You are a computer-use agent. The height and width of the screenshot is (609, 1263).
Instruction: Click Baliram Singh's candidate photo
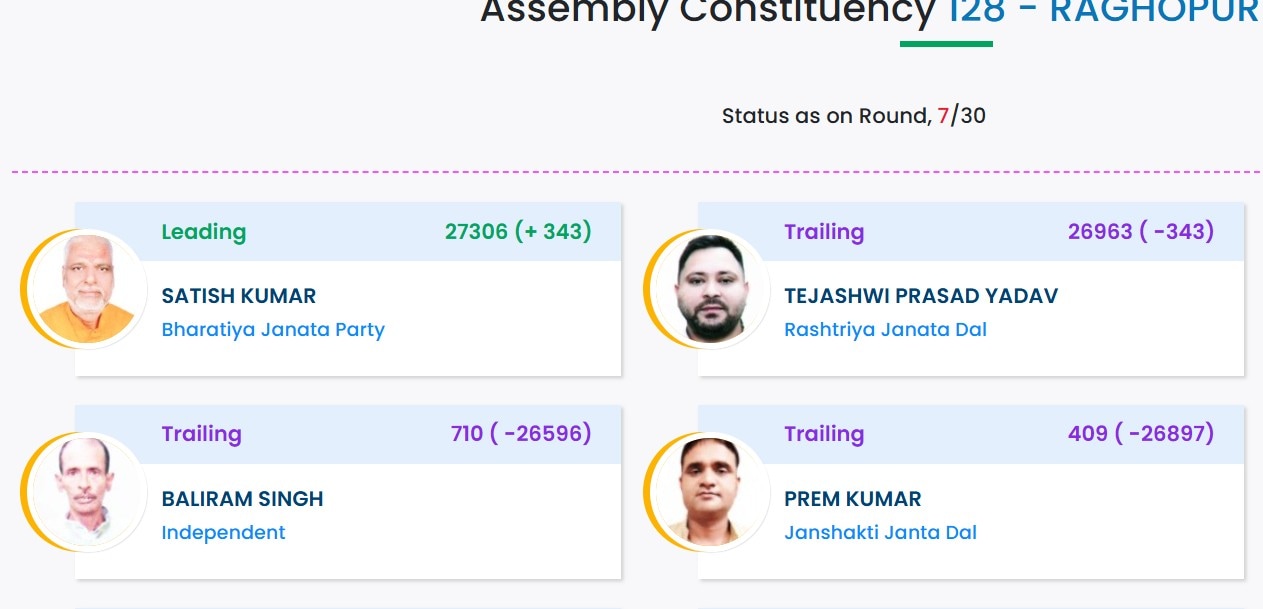coord(87,491)
